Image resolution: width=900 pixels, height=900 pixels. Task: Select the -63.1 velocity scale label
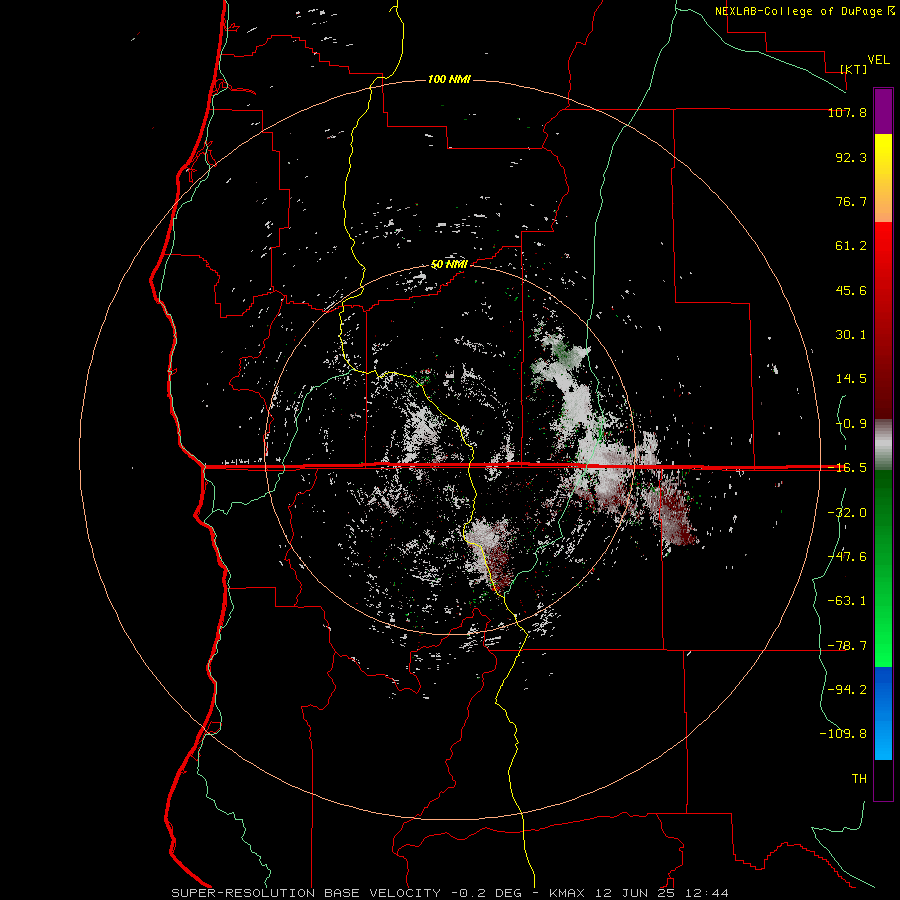[x=847, y=600]
